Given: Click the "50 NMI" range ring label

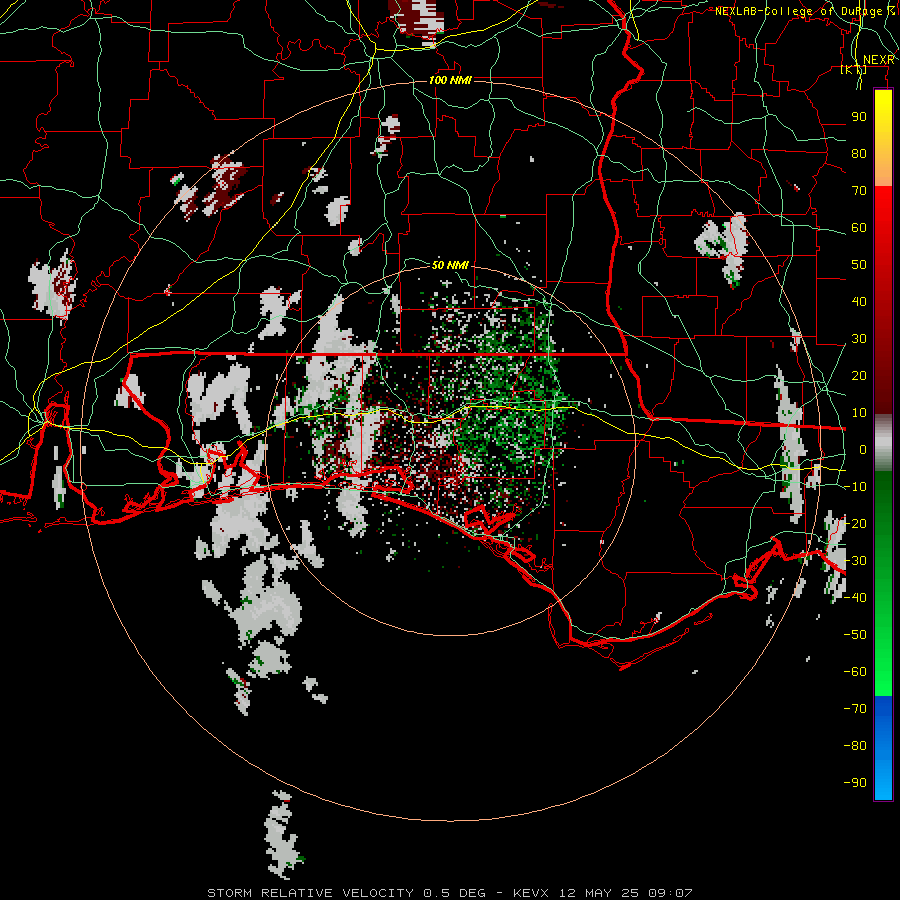Looking at the screenshot, I should [x=450, y=265].
